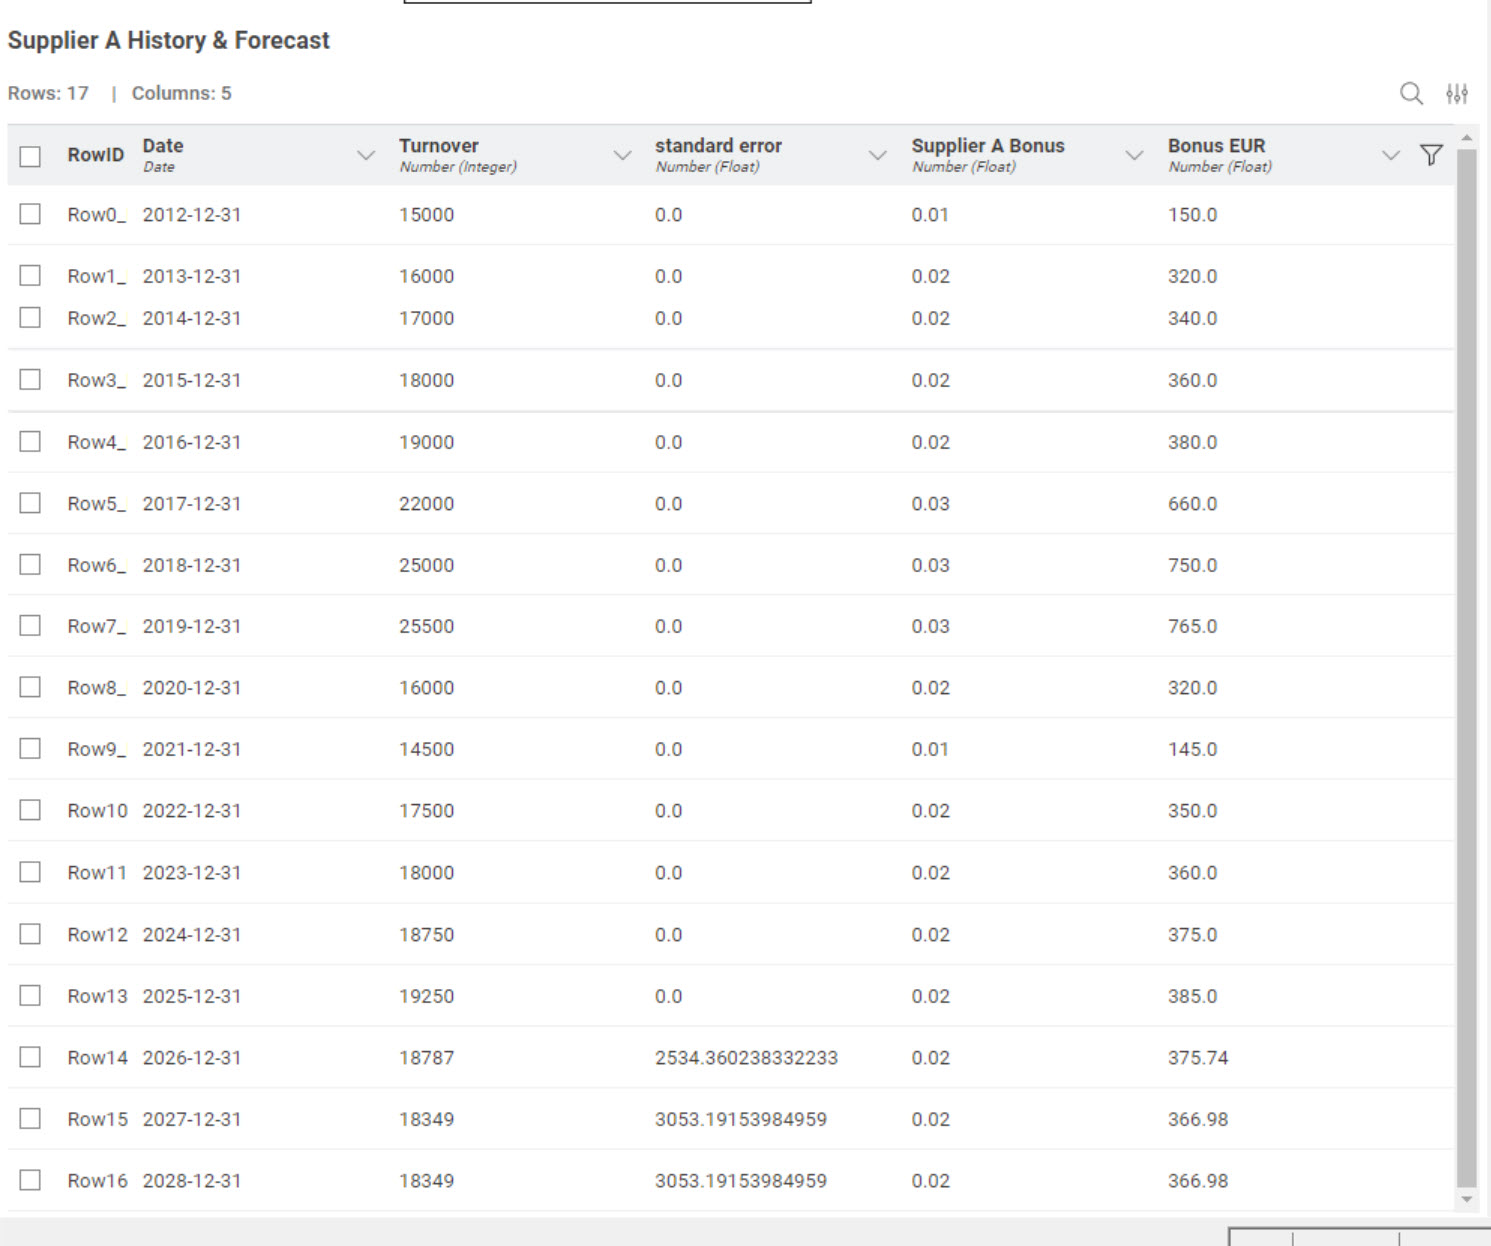Open the table search magnifier icon

coord(1411,94)
